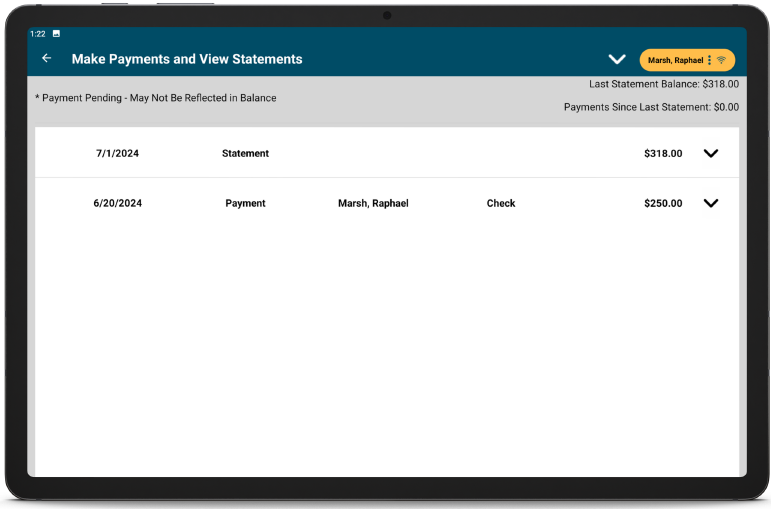Tap the Check payment method text
This screenshot has width=771, height=509.
pyautogui.click(x=501, y=203)
